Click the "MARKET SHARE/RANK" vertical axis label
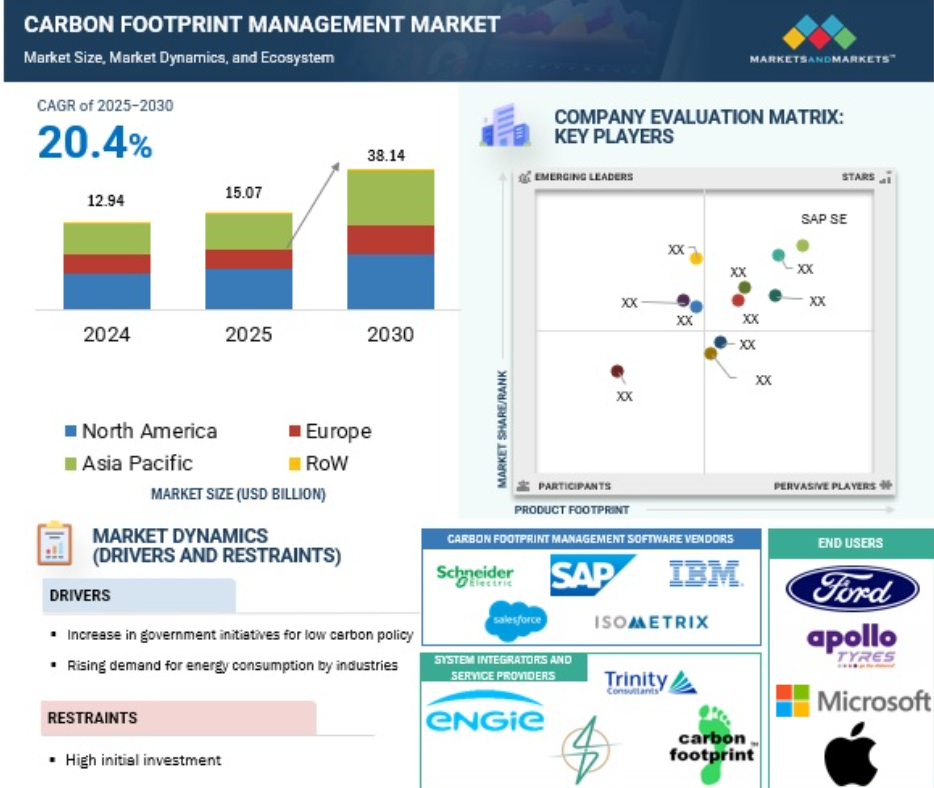 point(502,429)
